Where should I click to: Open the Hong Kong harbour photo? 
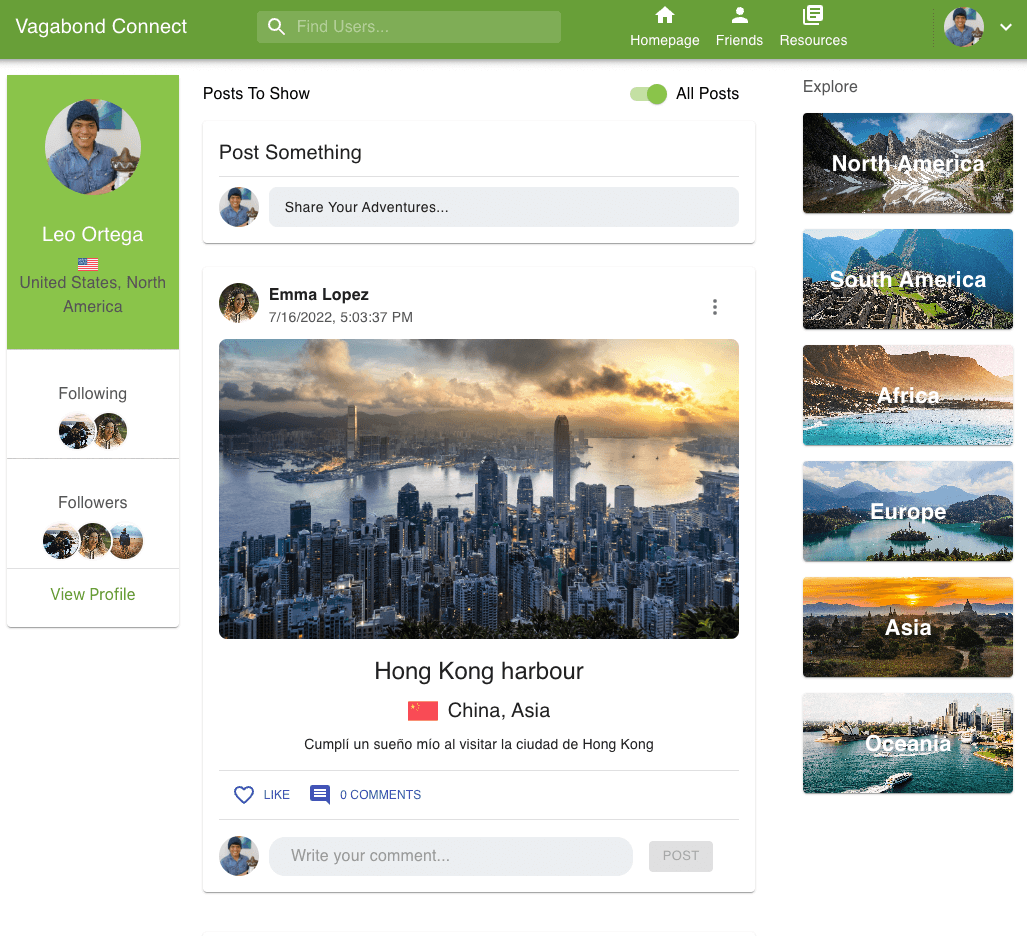point(479,489)
